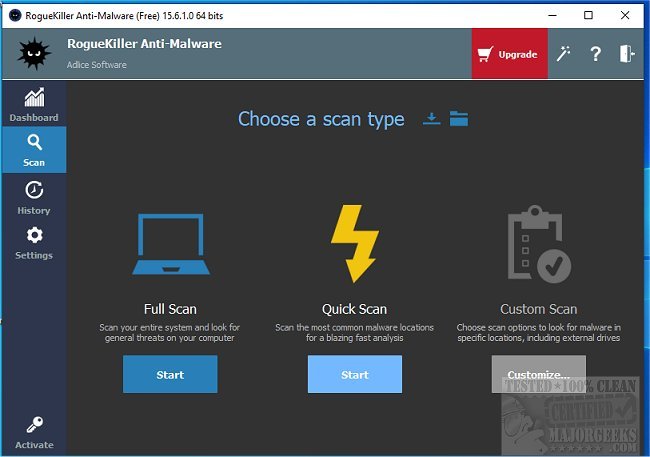Click the Choose a scan type heading
650x457 pixels.
(321, 119)
